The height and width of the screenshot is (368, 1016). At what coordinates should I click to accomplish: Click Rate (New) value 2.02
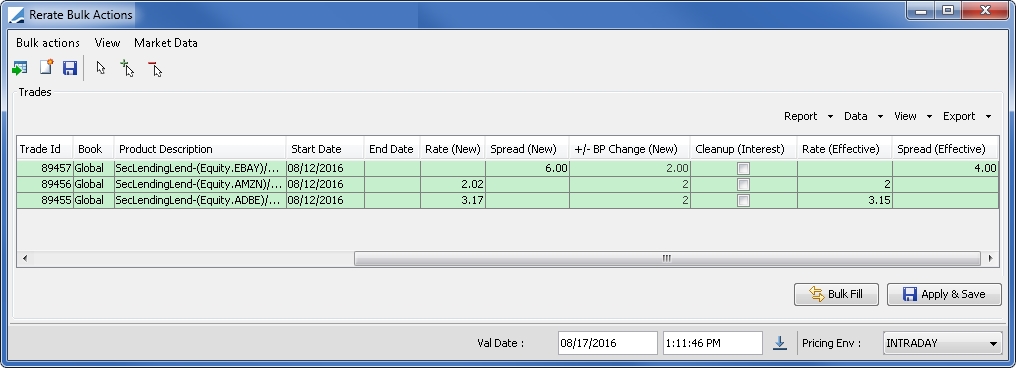[x=453, y=185]
